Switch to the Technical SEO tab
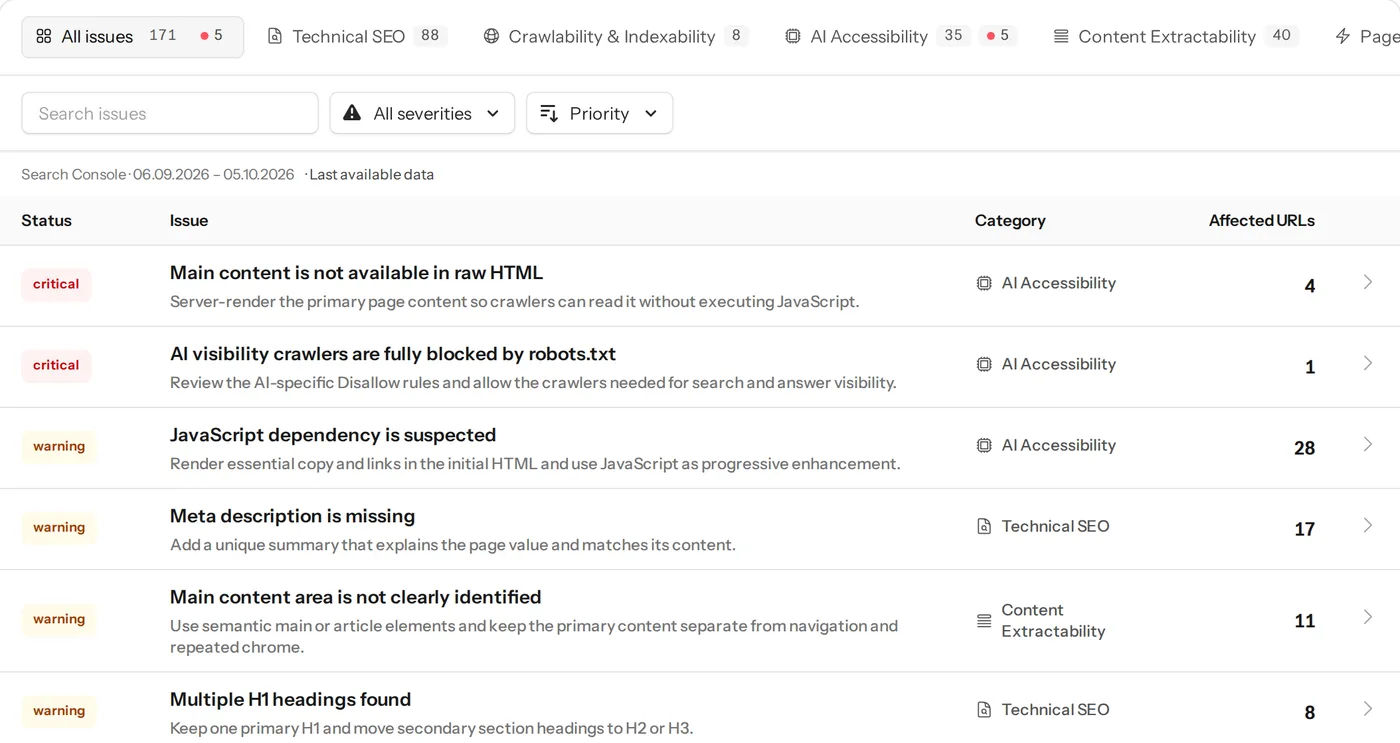This screenshot has width=1400, height=743. [x=356, y=37]
